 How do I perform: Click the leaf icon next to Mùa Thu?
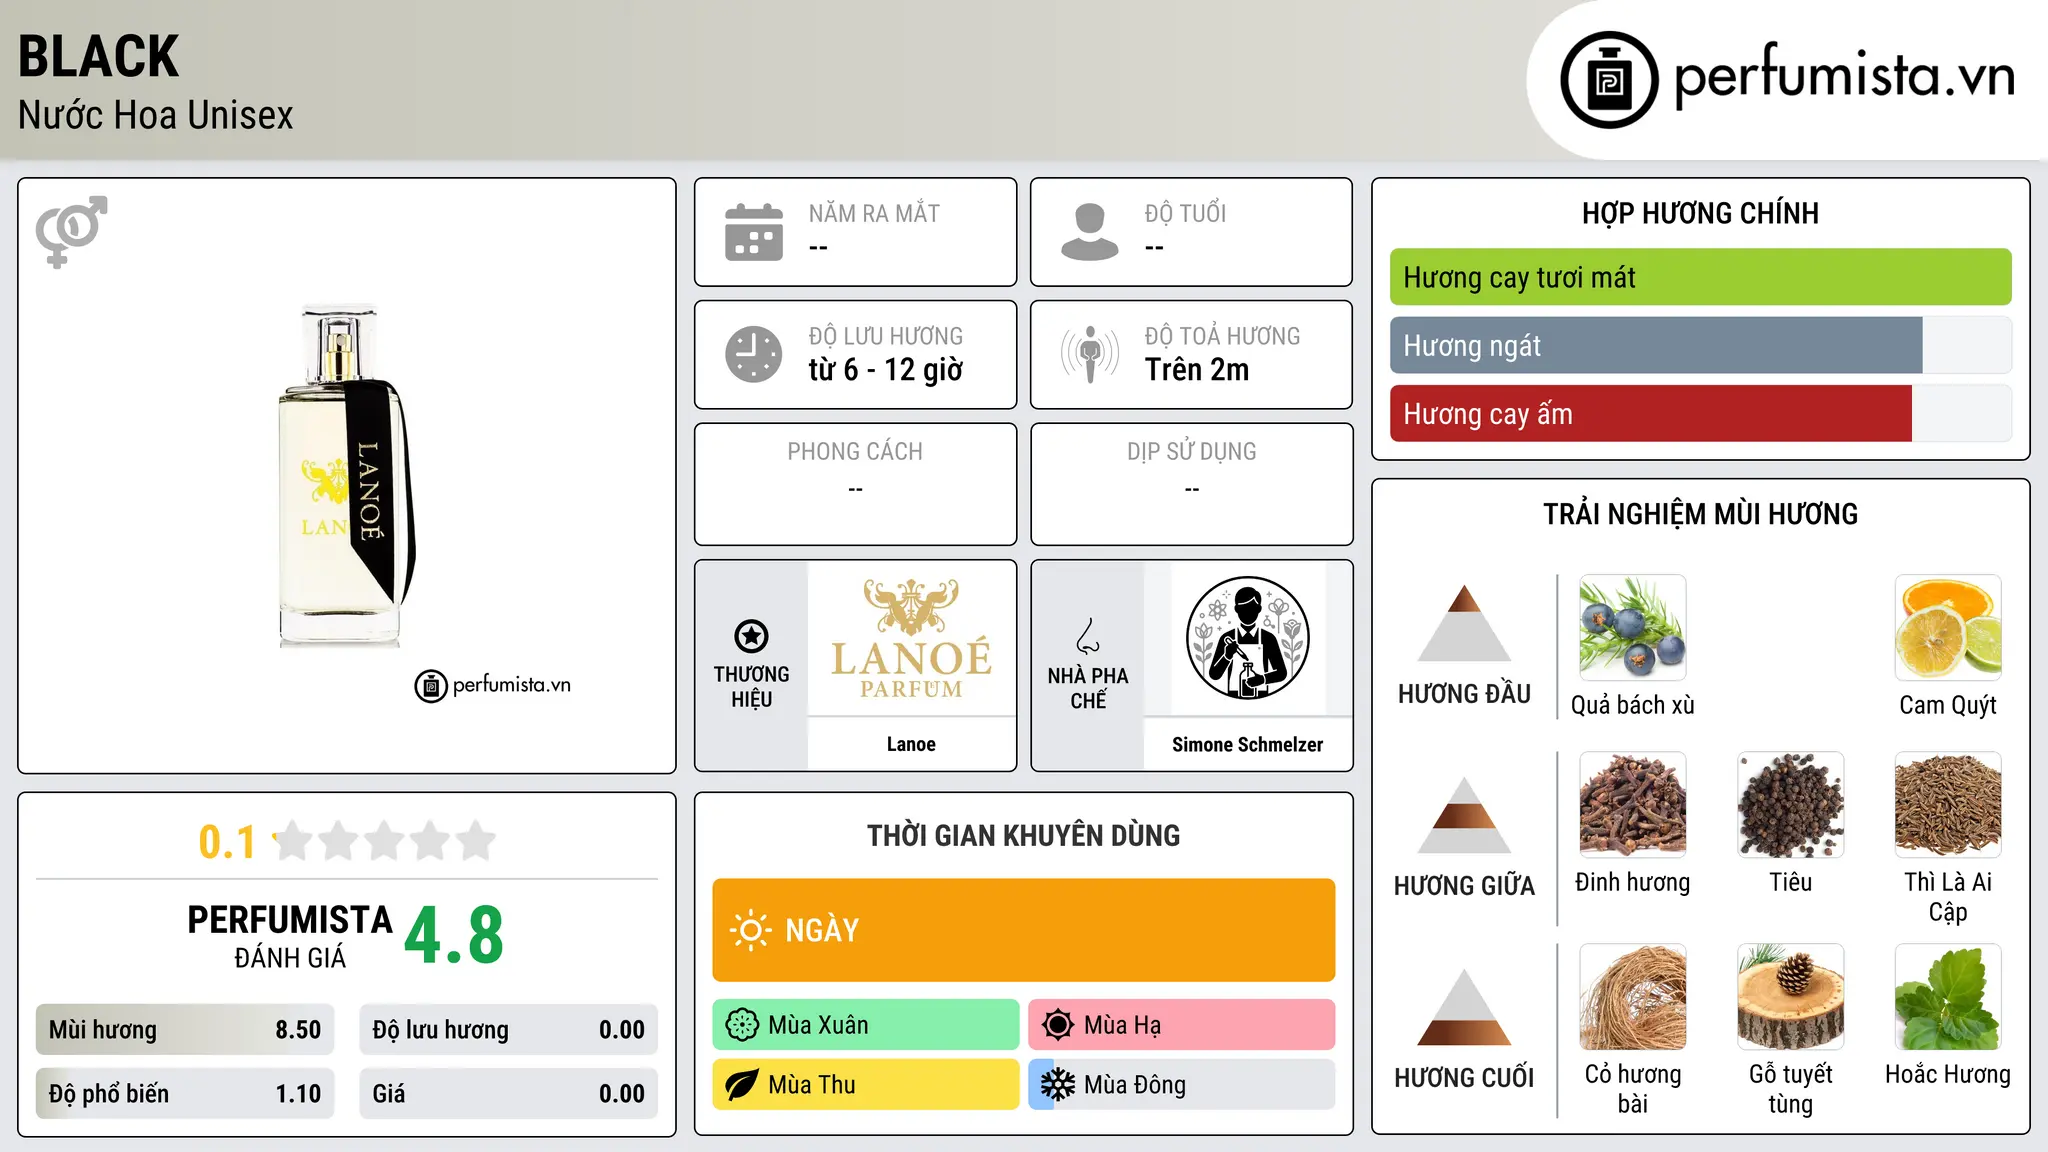pyautogui.click(x=742, y=1085)
